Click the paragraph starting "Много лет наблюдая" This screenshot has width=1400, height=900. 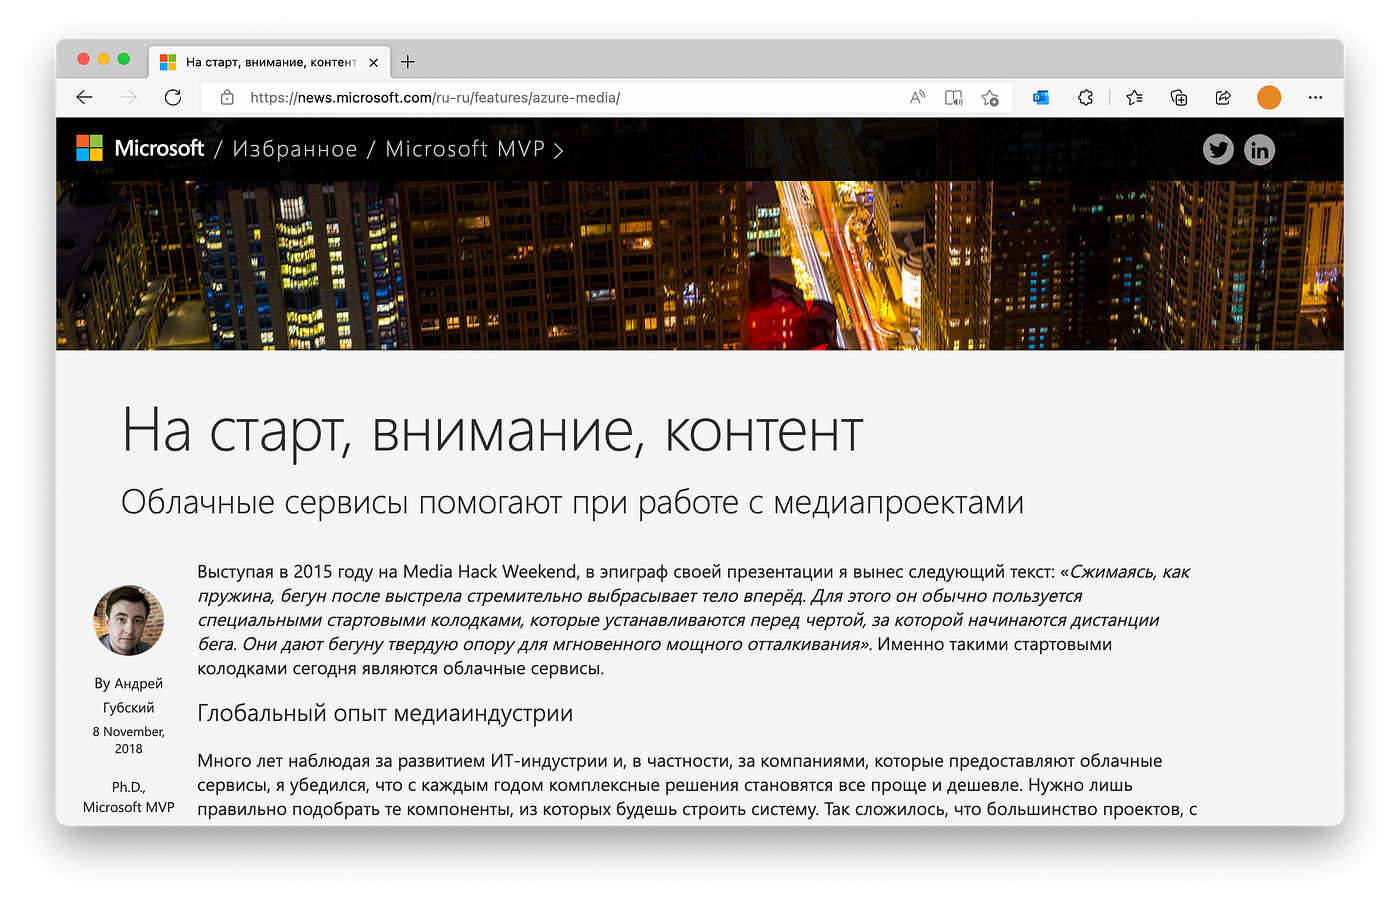pos(697,785)
